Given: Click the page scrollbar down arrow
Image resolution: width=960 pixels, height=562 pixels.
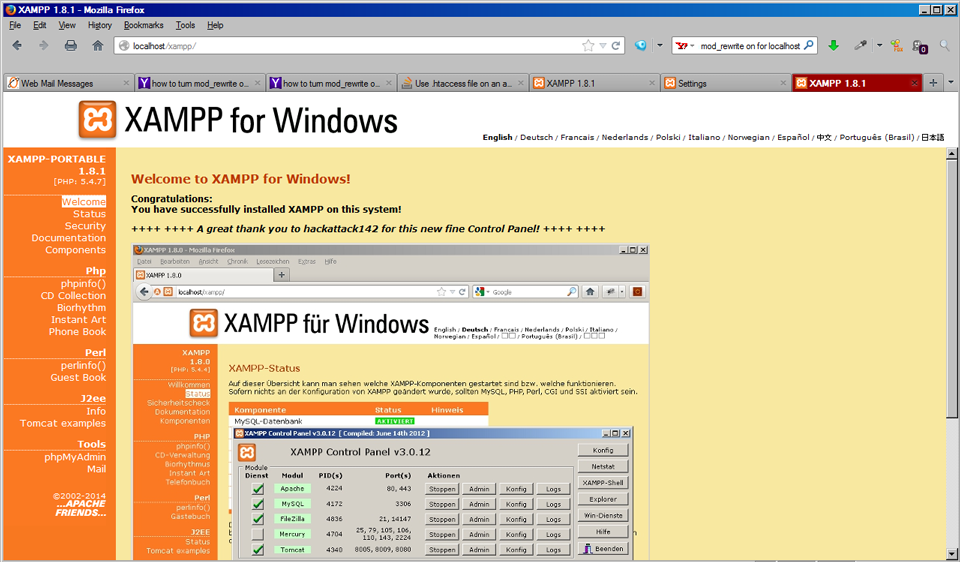Looking at the screenshot, I should pyautogui.click(x=951, y=554).
